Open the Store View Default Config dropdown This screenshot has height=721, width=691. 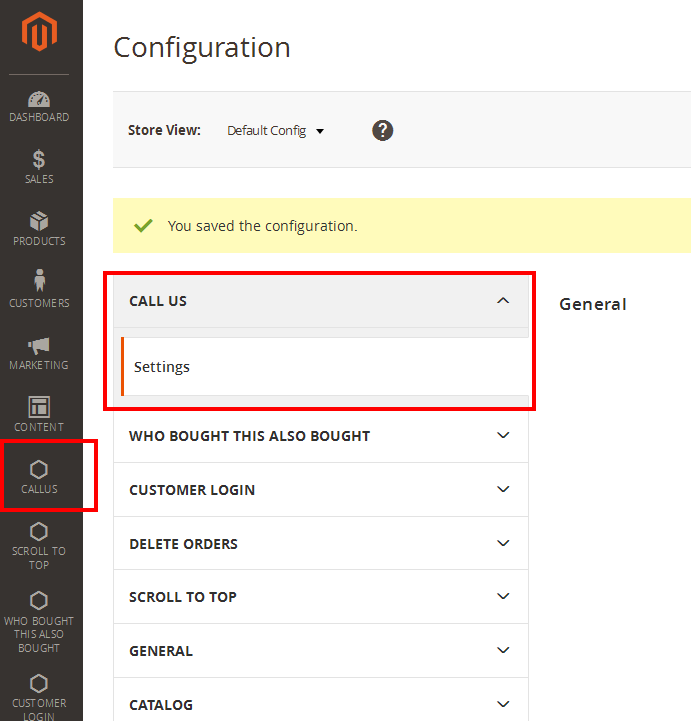[275, 131]
